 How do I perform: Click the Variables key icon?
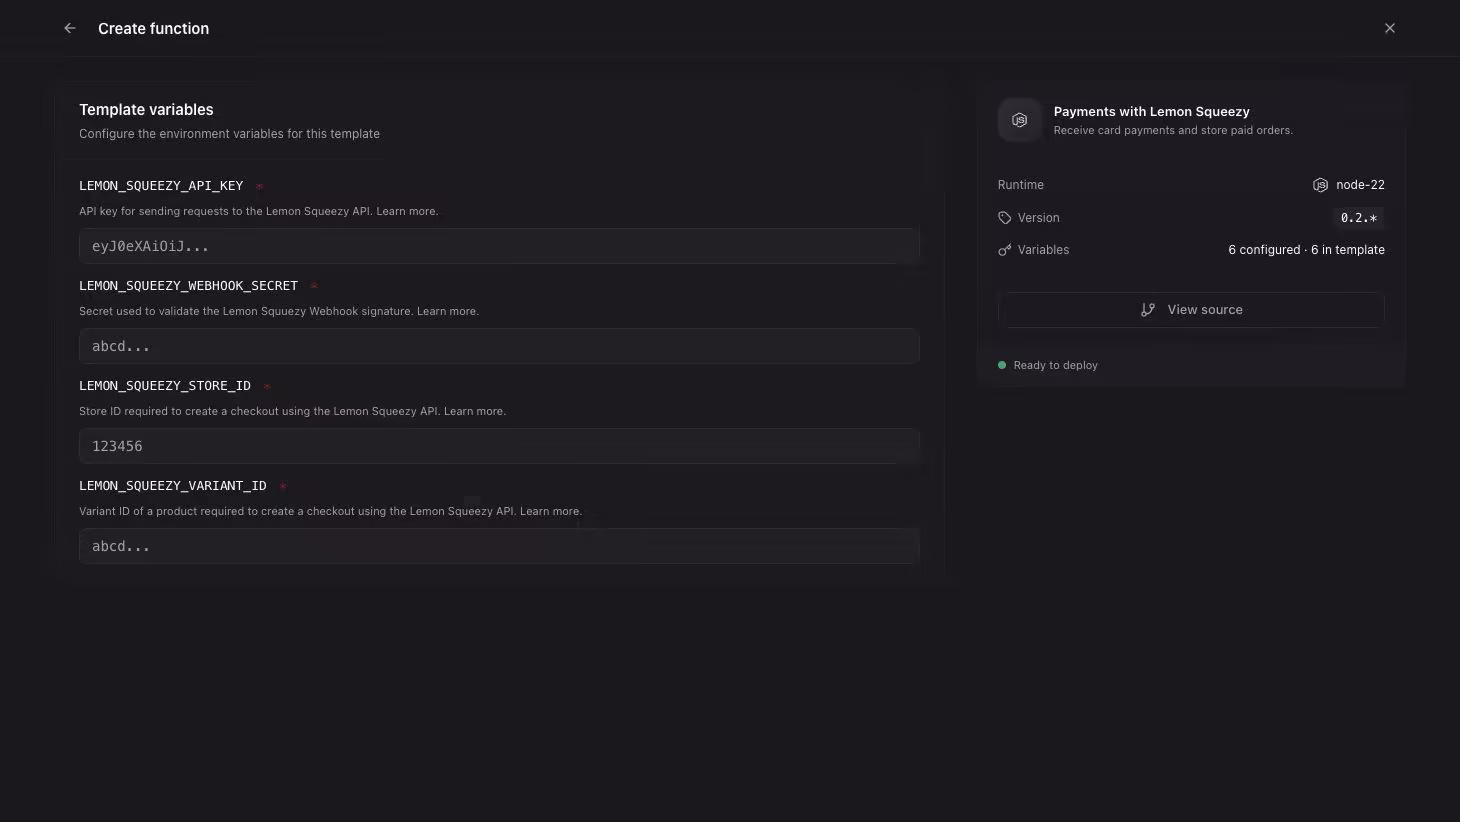(x=1004, y=250)
